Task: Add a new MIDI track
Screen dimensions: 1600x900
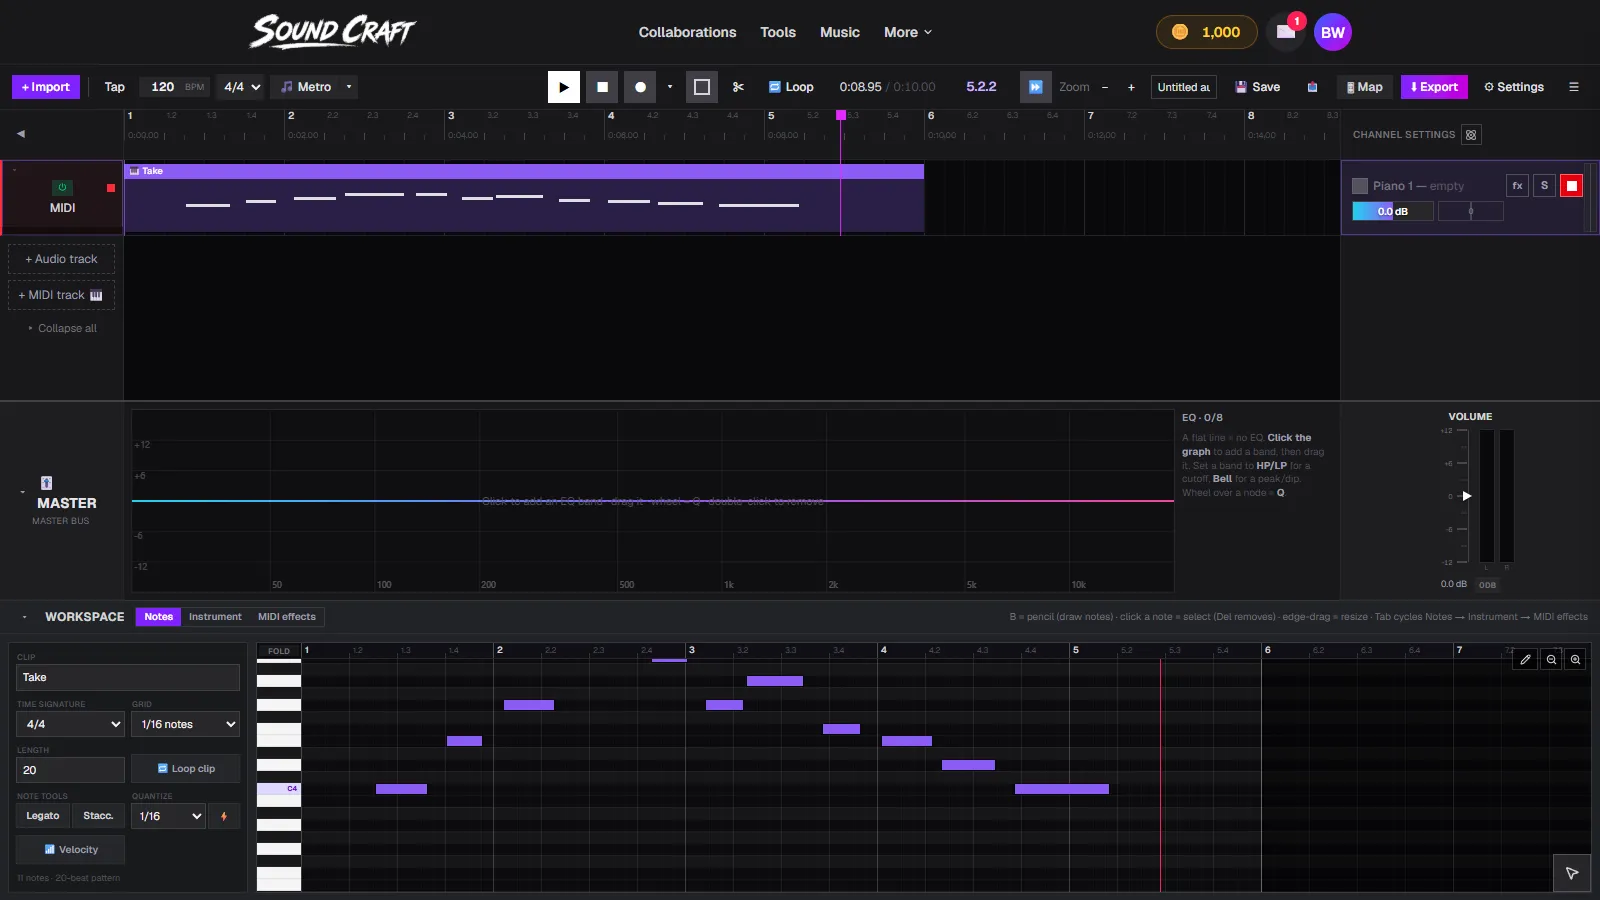Action: 62,295
